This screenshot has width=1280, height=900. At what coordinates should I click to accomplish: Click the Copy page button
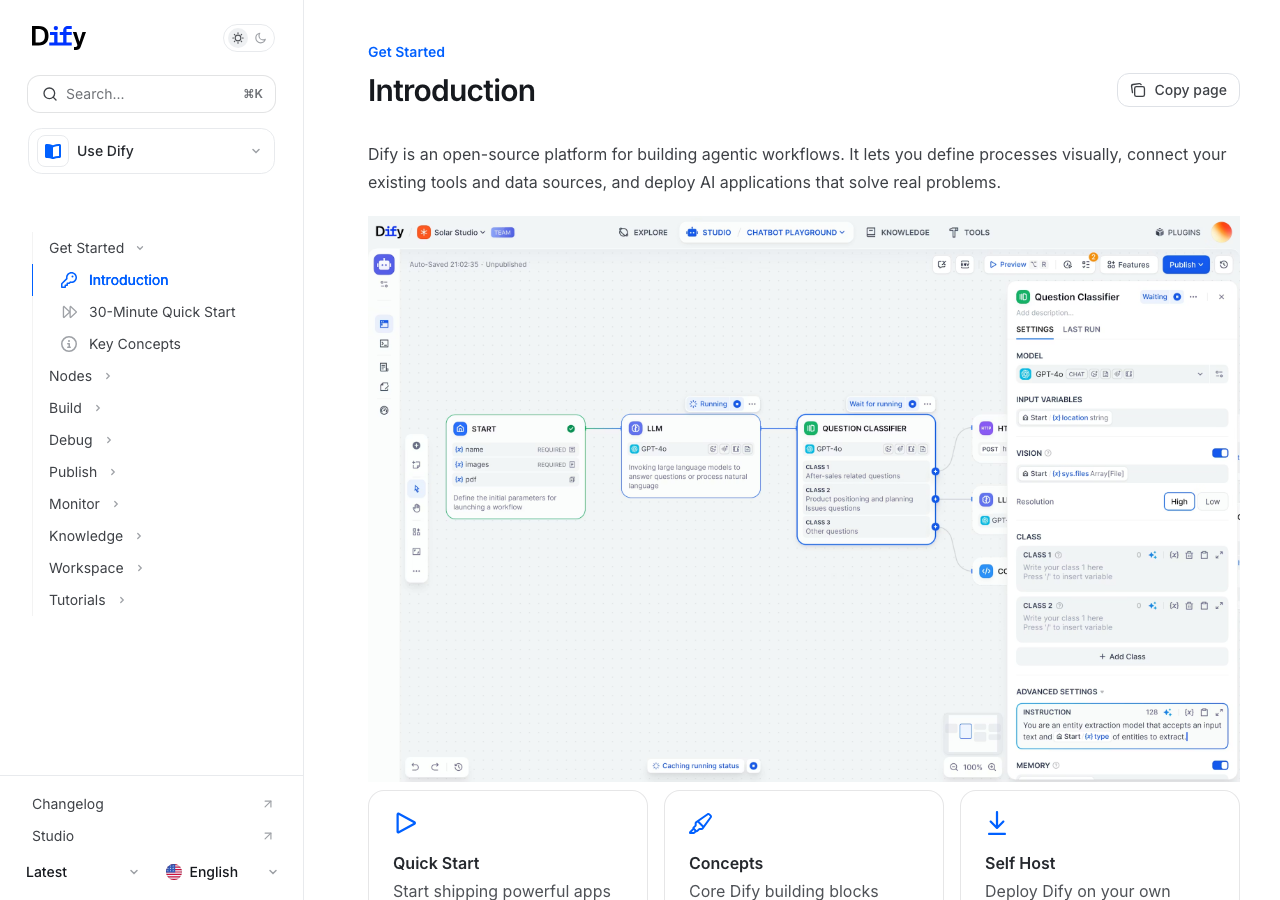[x=1178, y=90]
